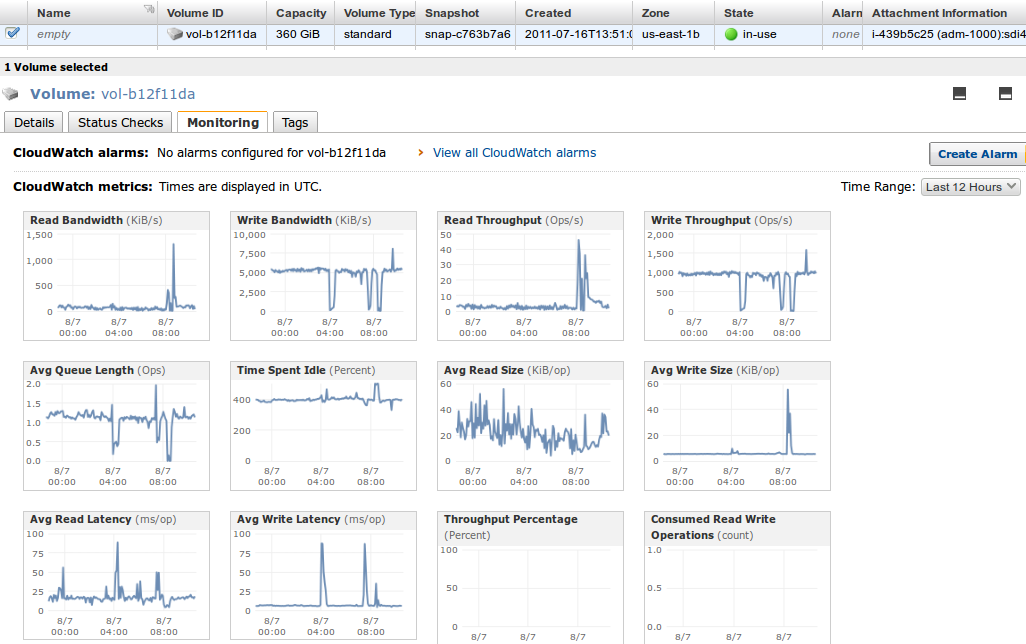The width and height of the screenshot is (1026, 644).
Task: Click the second panel-size icon right of the Volume heading
Action: pos(1005,94)
